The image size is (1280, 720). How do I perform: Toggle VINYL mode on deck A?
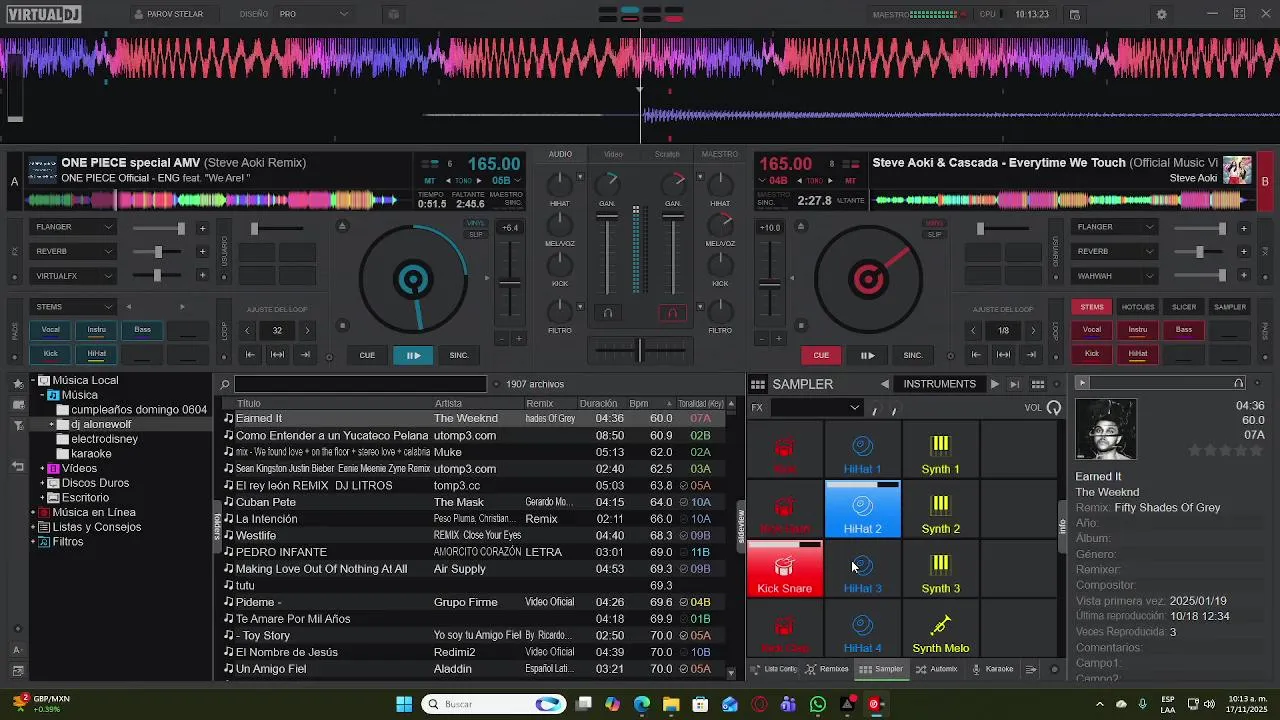click(x=476, y=224)
